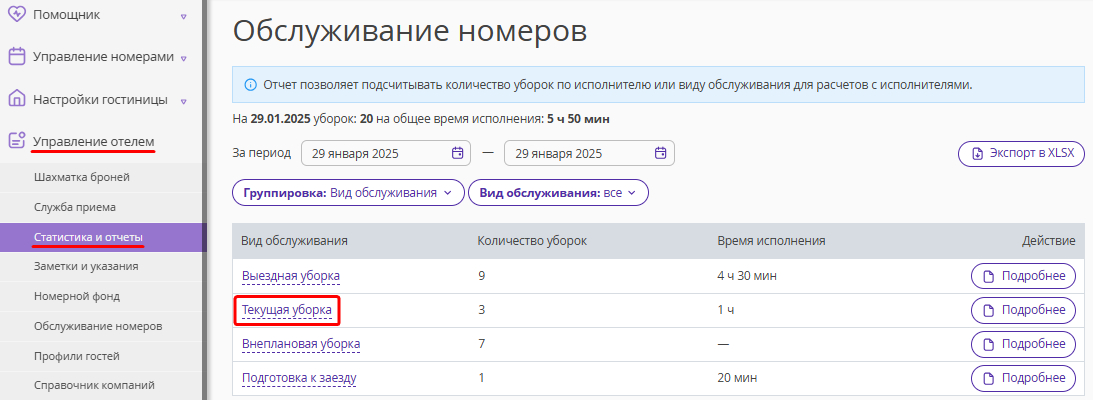Open Справочник компаний
1093x400 pixels.
(x=94, y=385)
